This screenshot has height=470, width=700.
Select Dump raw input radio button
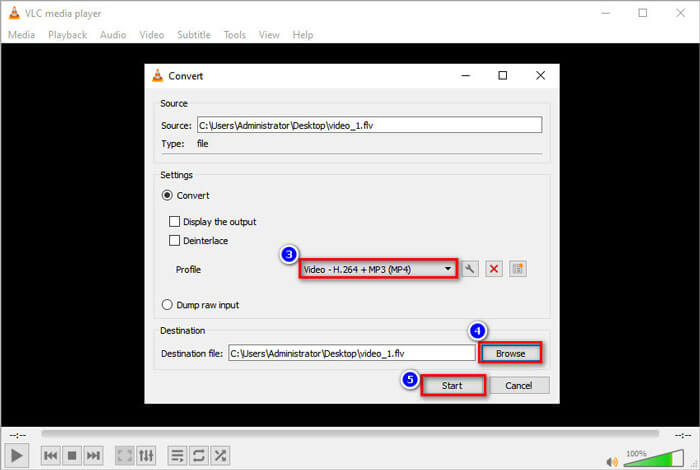point(167,305)
